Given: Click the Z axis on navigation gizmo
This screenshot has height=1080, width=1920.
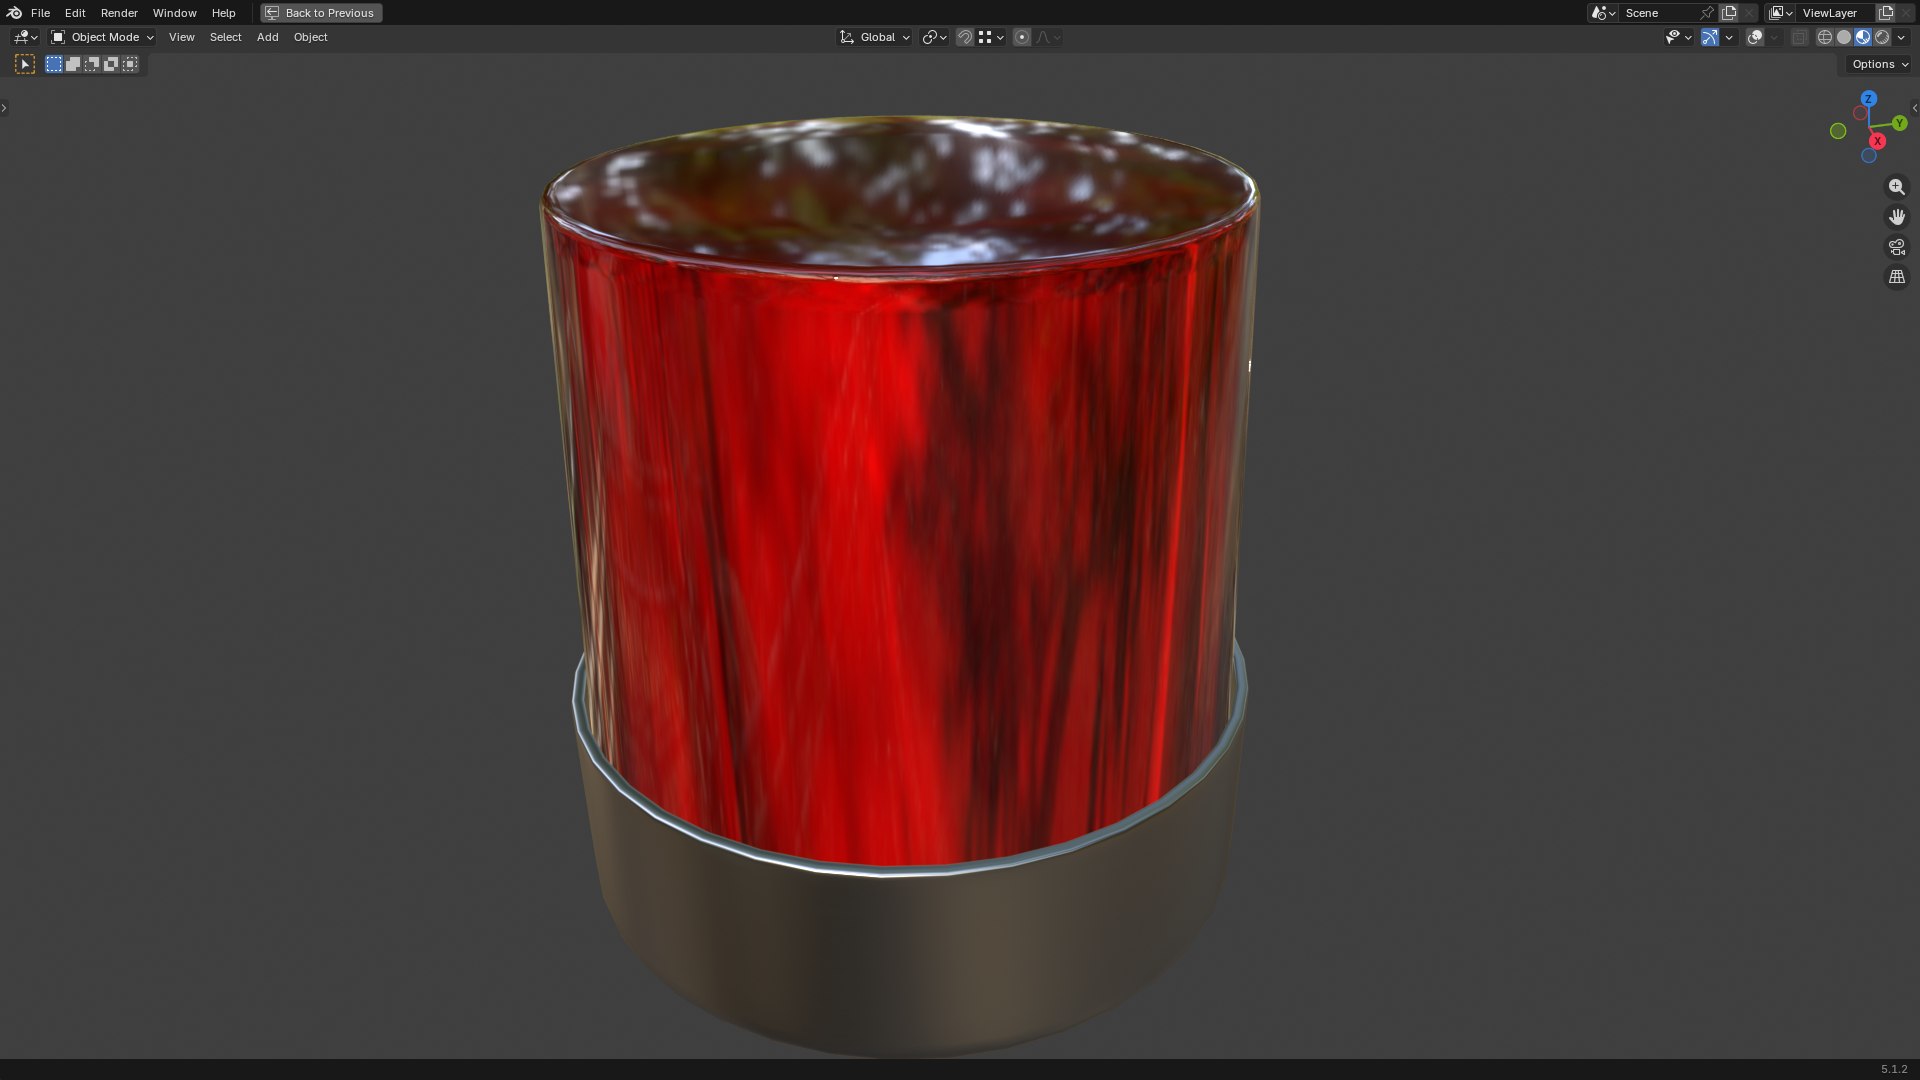Looking at the screenshot, I should tap(1868, 99).
